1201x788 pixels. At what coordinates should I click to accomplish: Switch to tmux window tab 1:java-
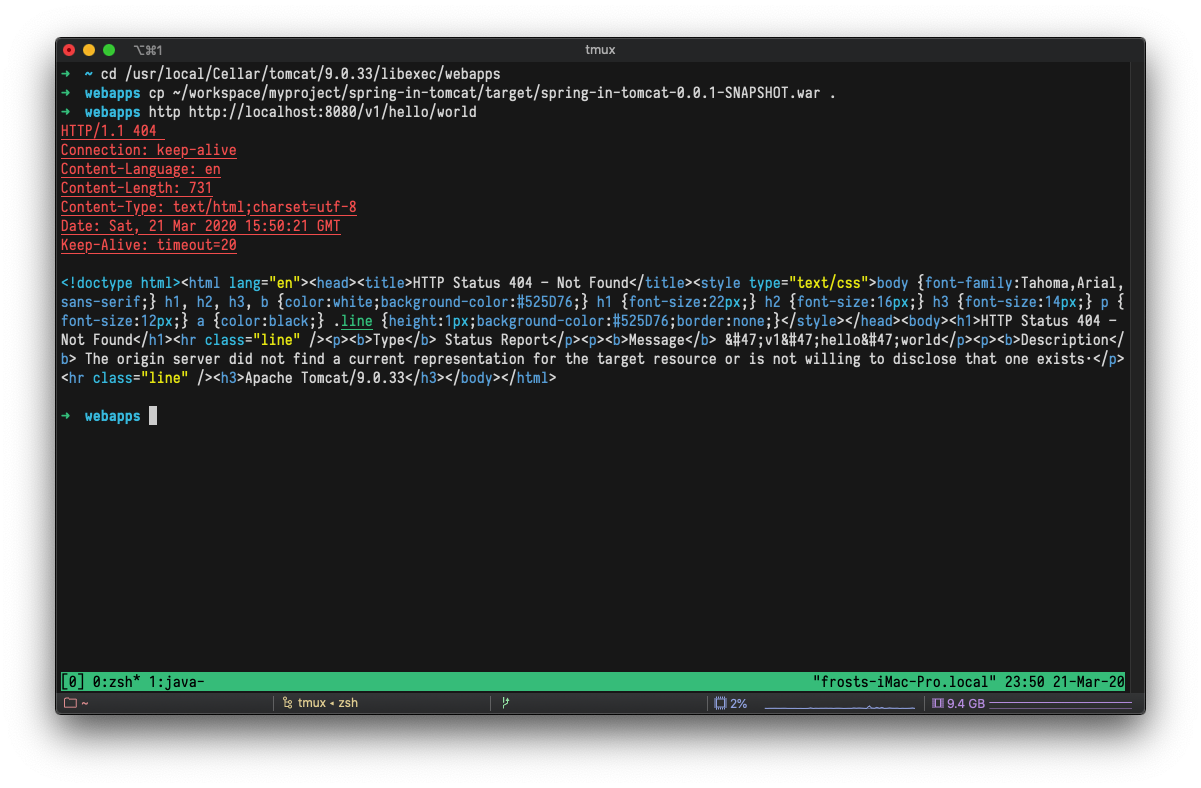coord(177,682)
